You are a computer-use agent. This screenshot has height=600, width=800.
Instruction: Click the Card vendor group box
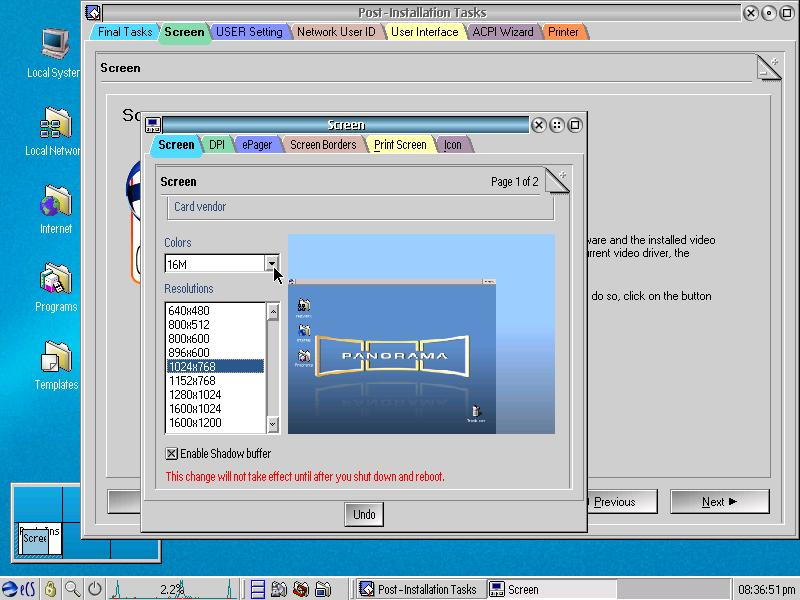click(360, 209)
